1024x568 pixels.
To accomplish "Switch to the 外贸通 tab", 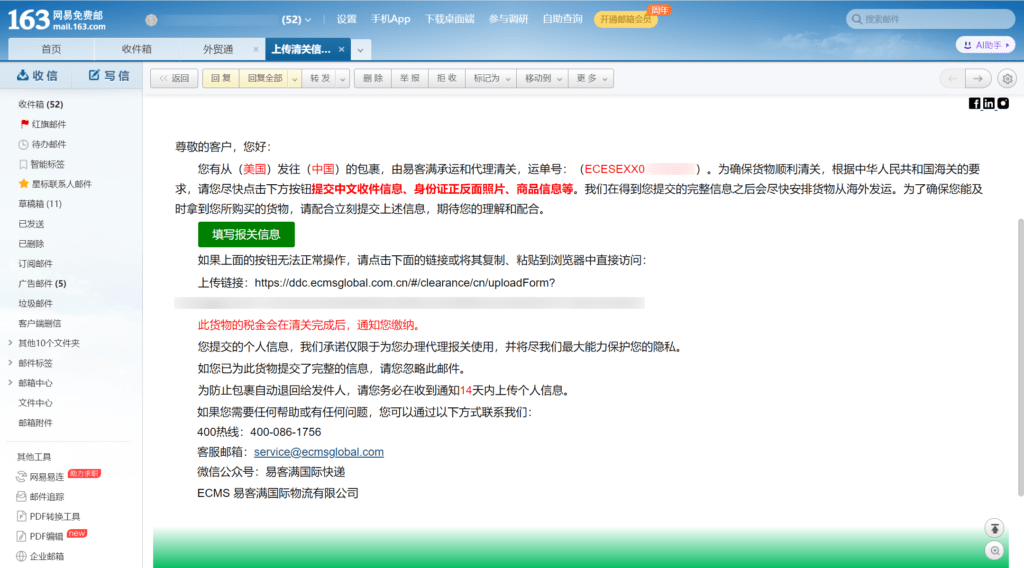I will click(x=218, y=49).
